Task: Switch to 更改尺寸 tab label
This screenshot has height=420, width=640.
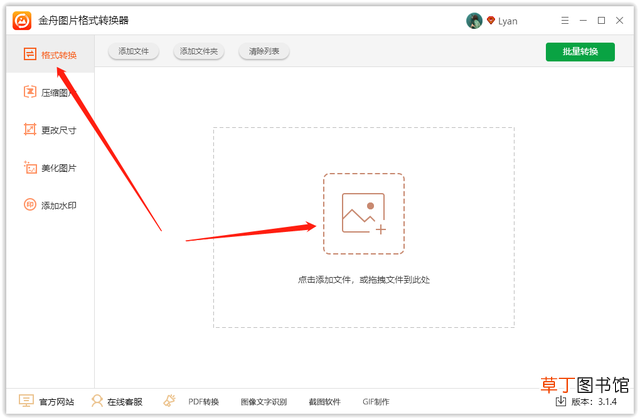Action: tap(59, 130)
